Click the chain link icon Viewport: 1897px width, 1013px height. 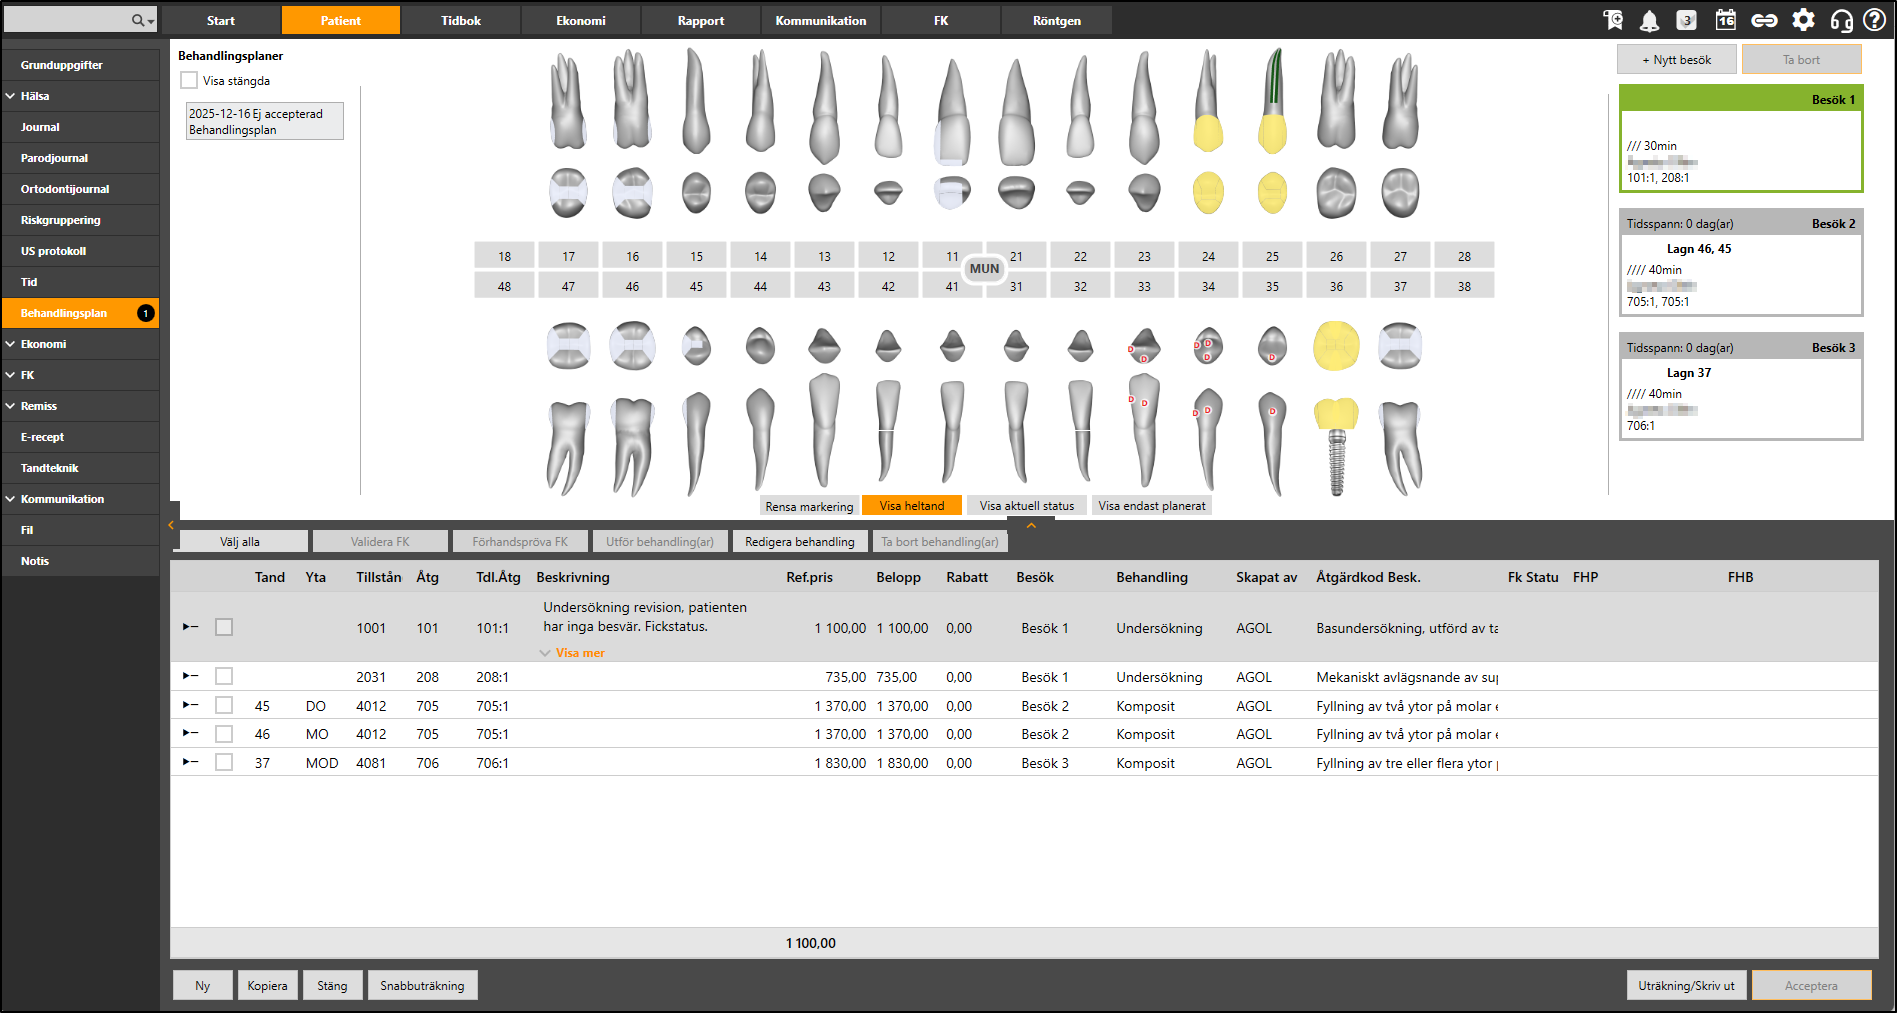[1764, 21]
